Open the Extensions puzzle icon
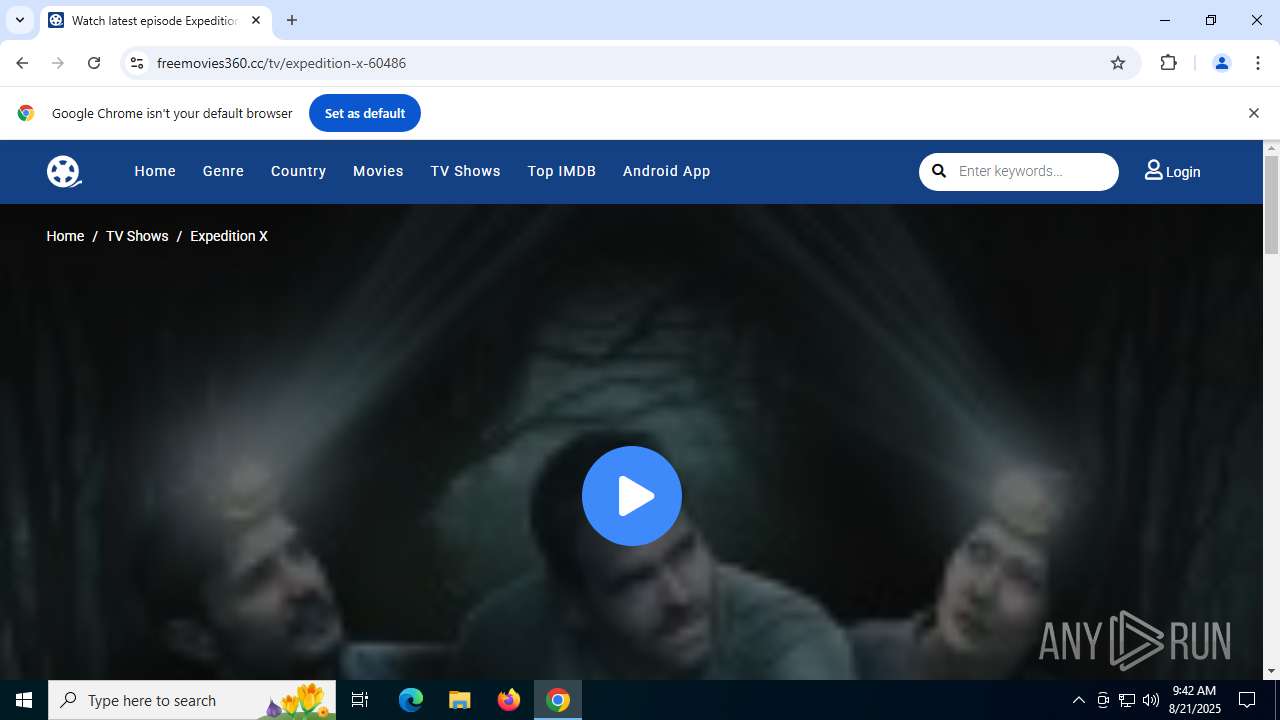 pos(1168,63)
